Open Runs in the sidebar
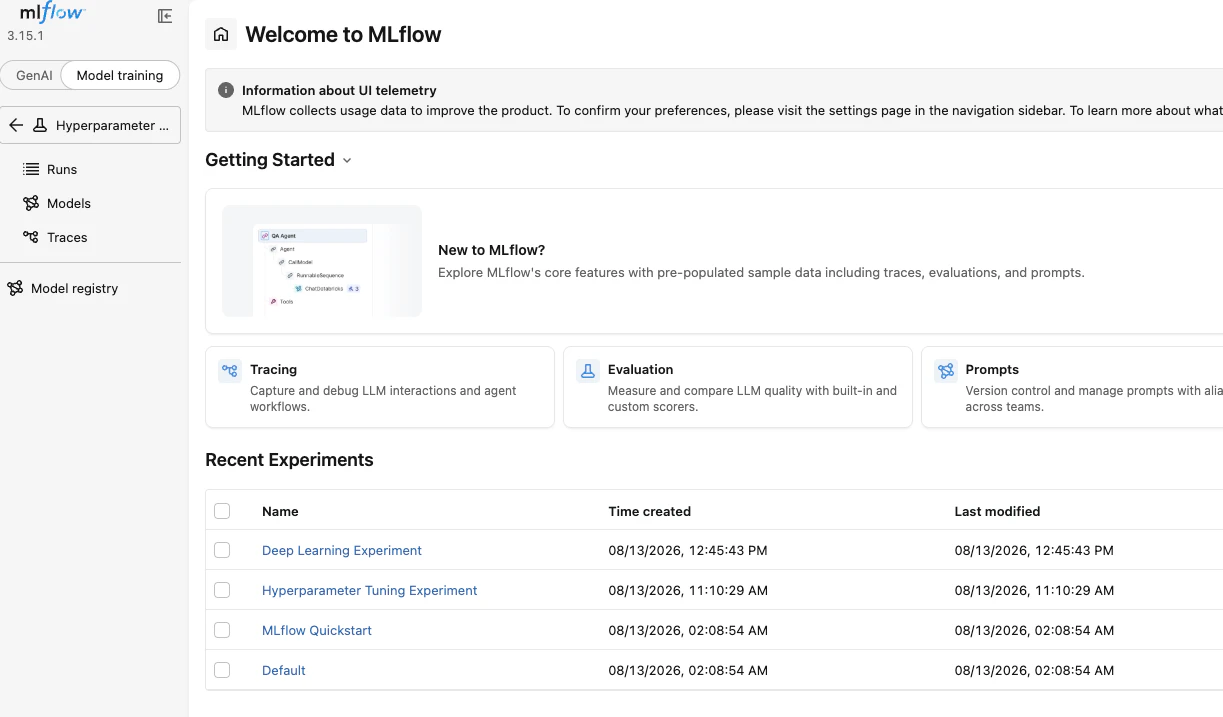Screen dimensions: 1223x717 tap(62, 169)
